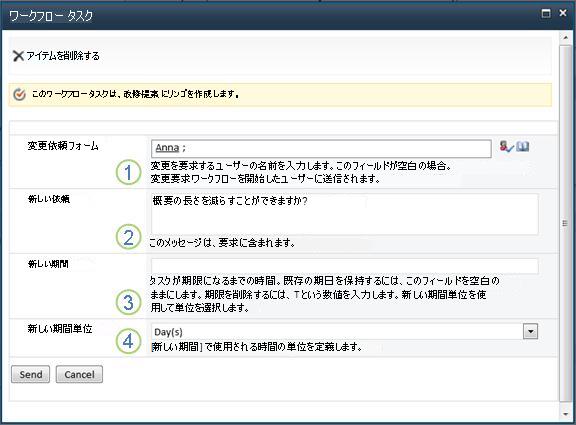The width and height of the screenshot is (576, 425).
Task: Click the check names icon beside Anna field
Action: [x=507, y=147]
